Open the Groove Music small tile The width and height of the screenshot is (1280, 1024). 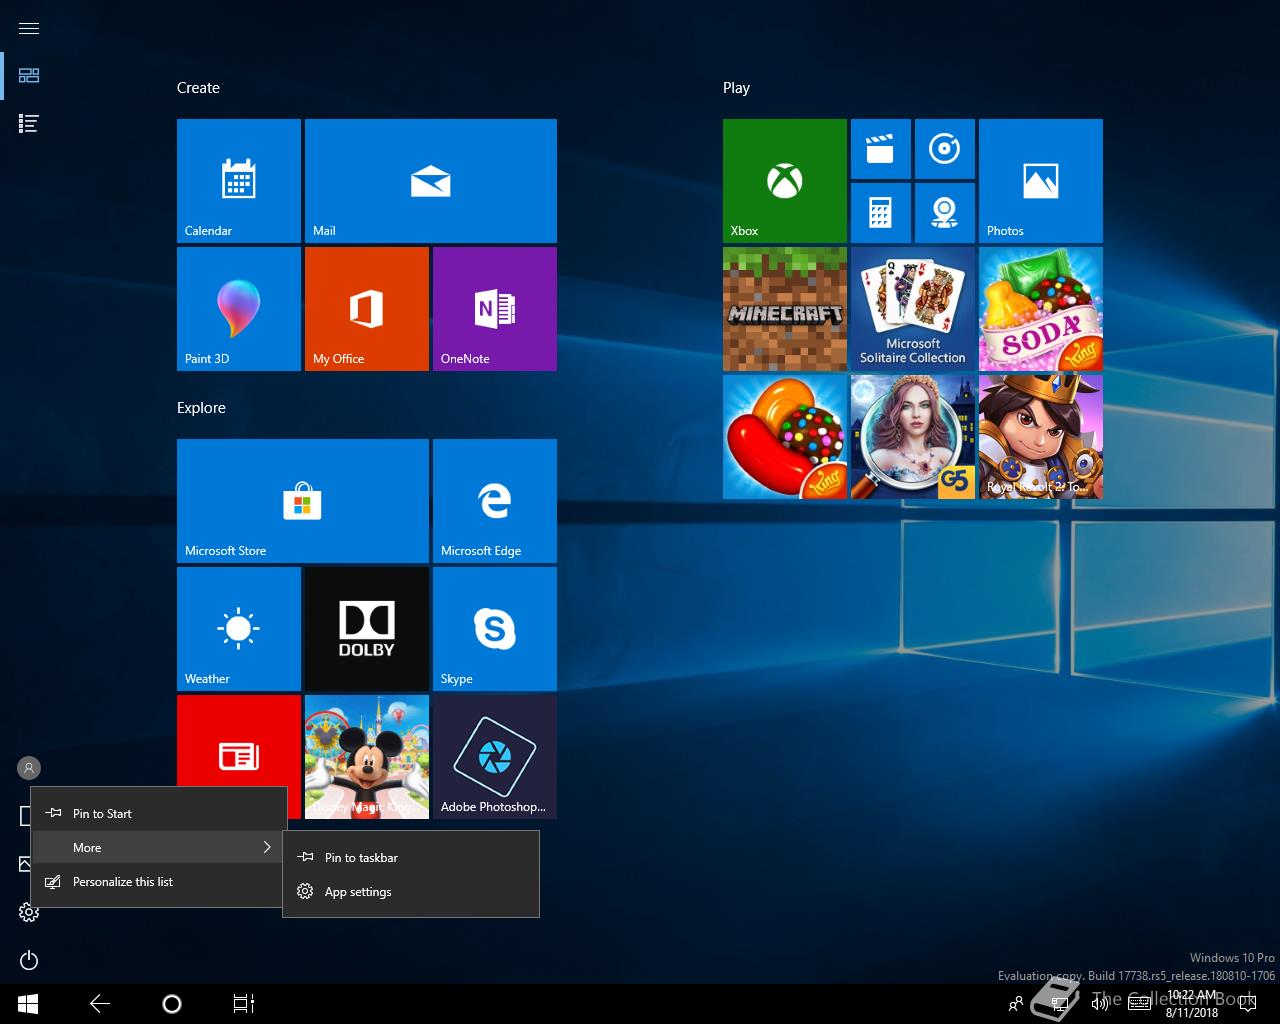[x=945, y=149]
